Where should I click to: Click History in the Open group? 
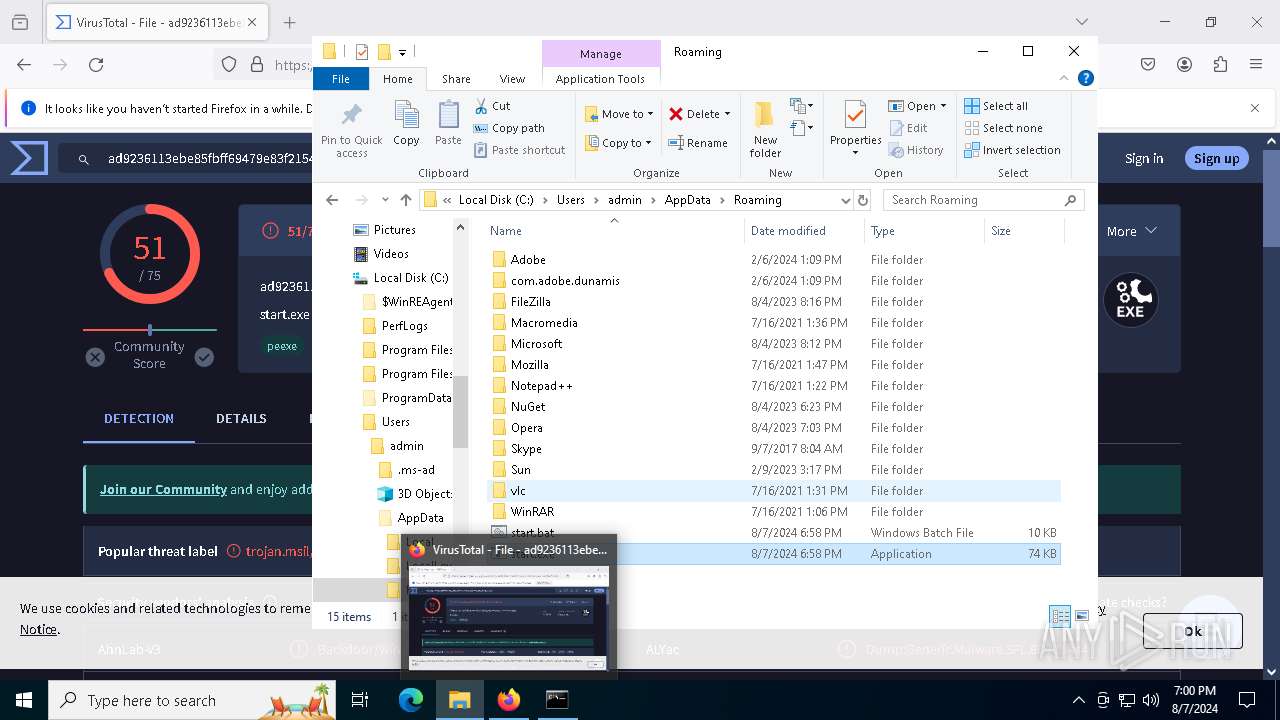[x=915, y=150]
